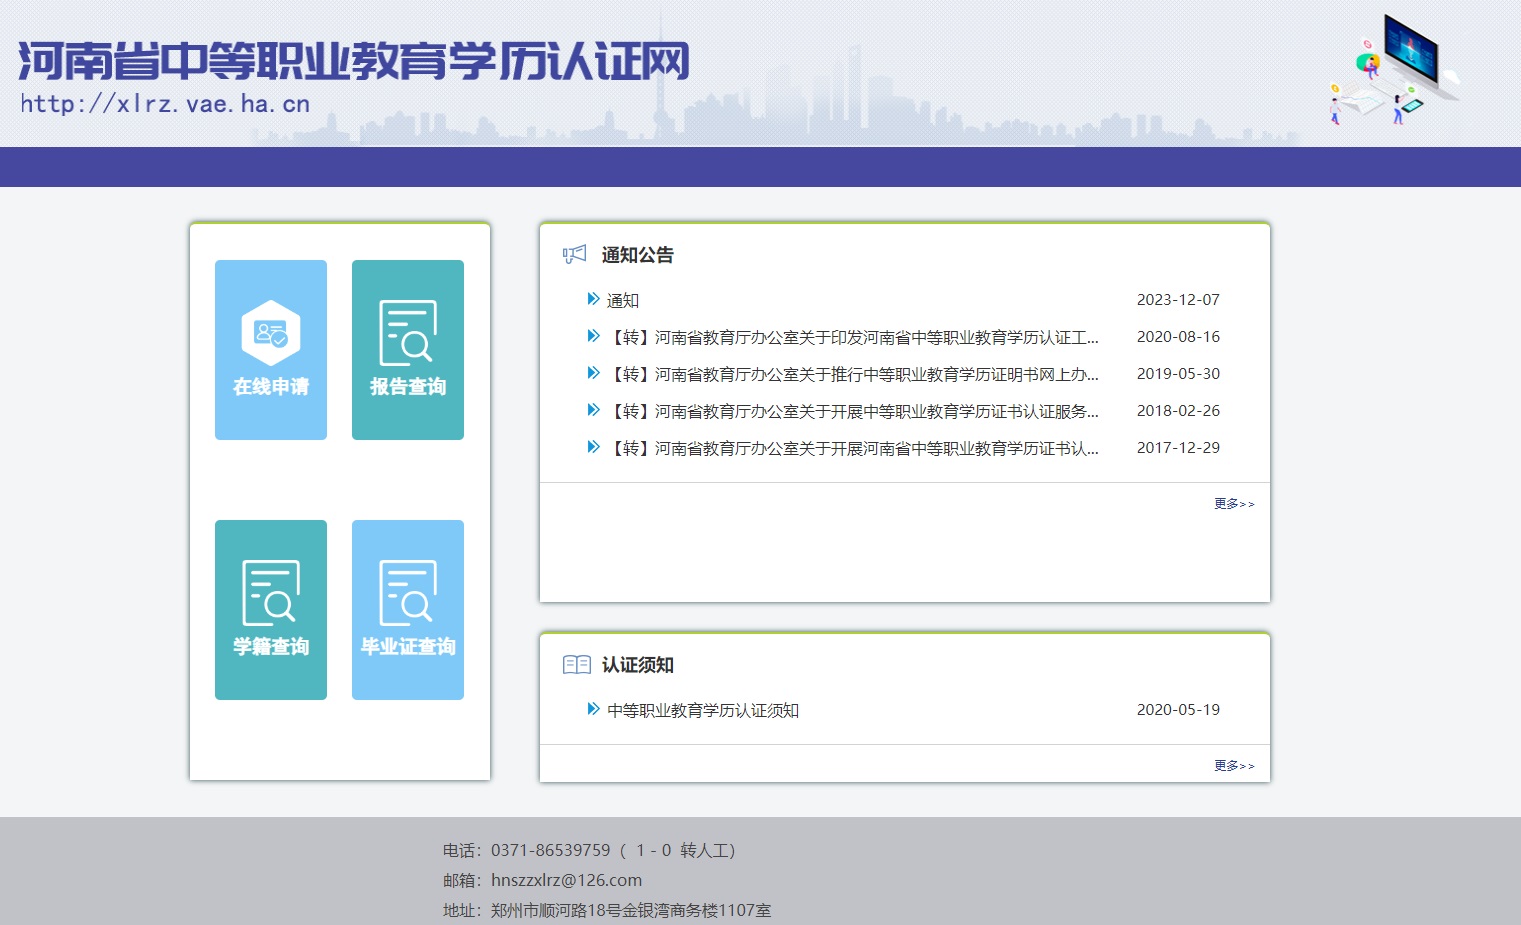
Task: Expand 更多 under the 通知公告 section
Action: (1234, 504)
